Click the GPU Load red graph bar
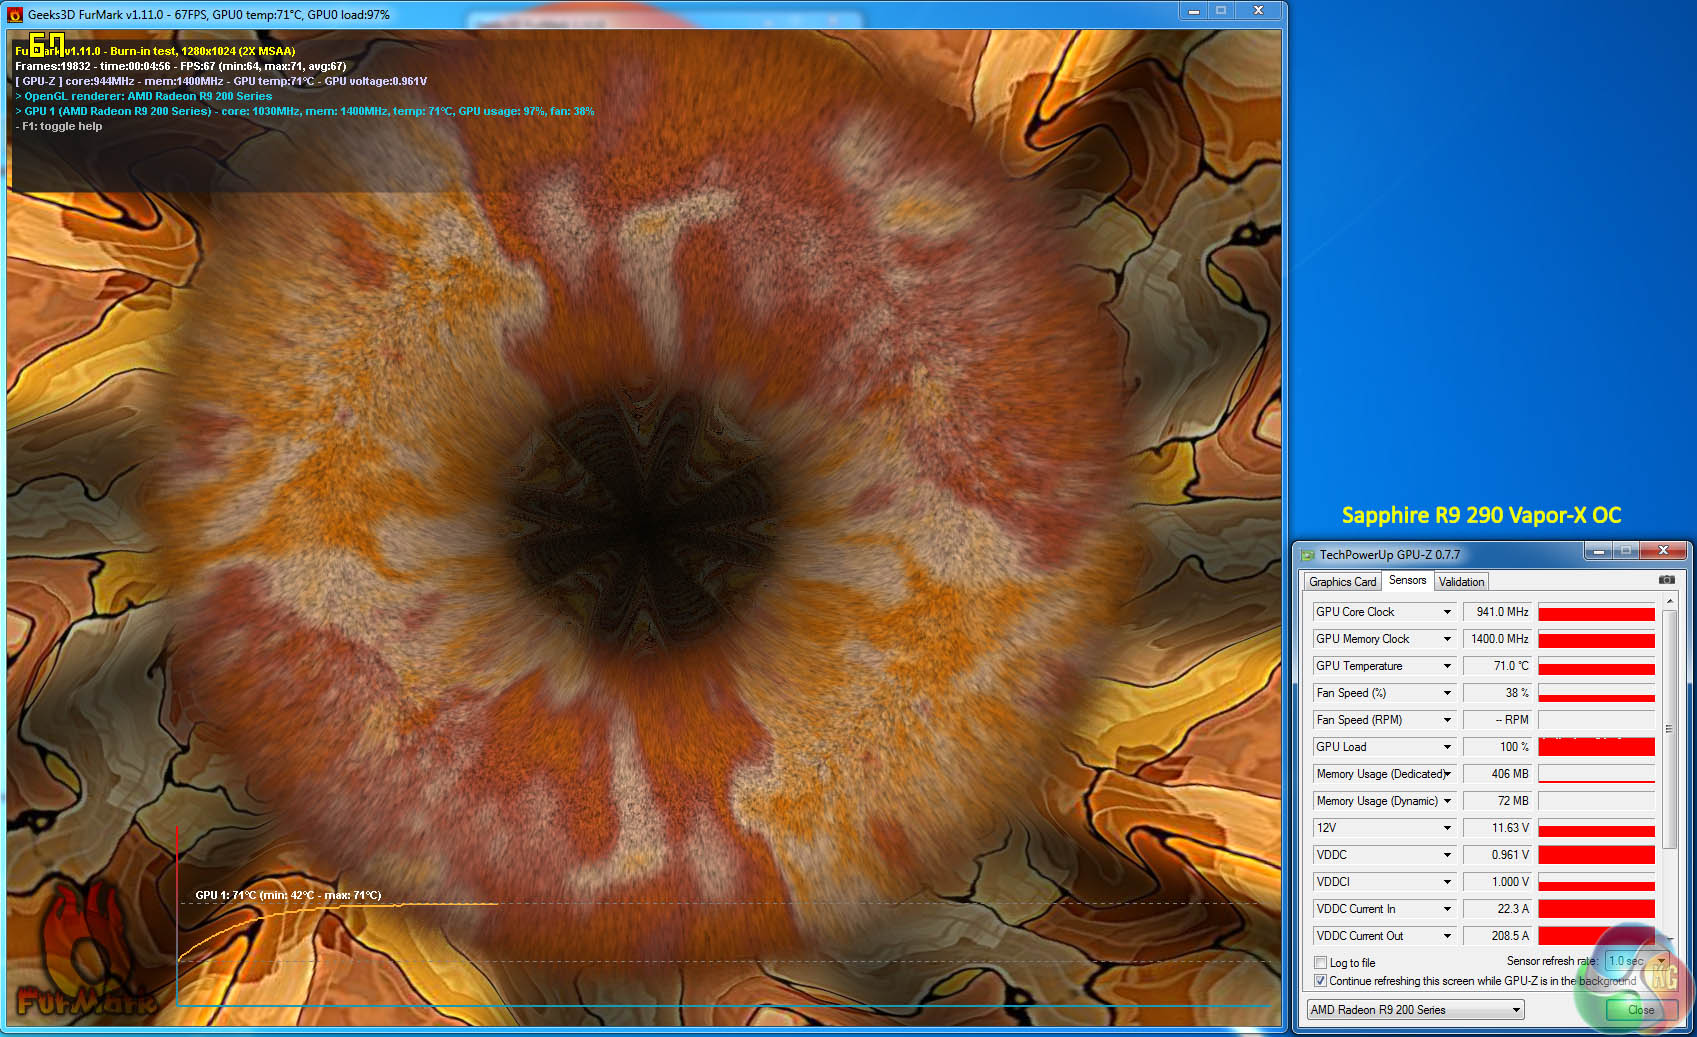 [1596, 747]
